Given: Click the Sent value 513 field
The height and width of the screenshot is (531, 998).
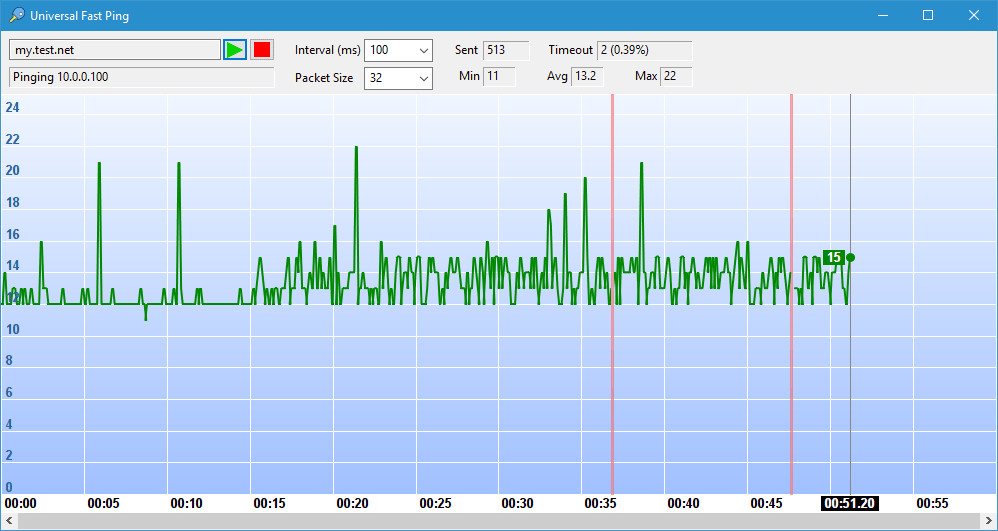Looking at the screenshot, I should (506, 50).
